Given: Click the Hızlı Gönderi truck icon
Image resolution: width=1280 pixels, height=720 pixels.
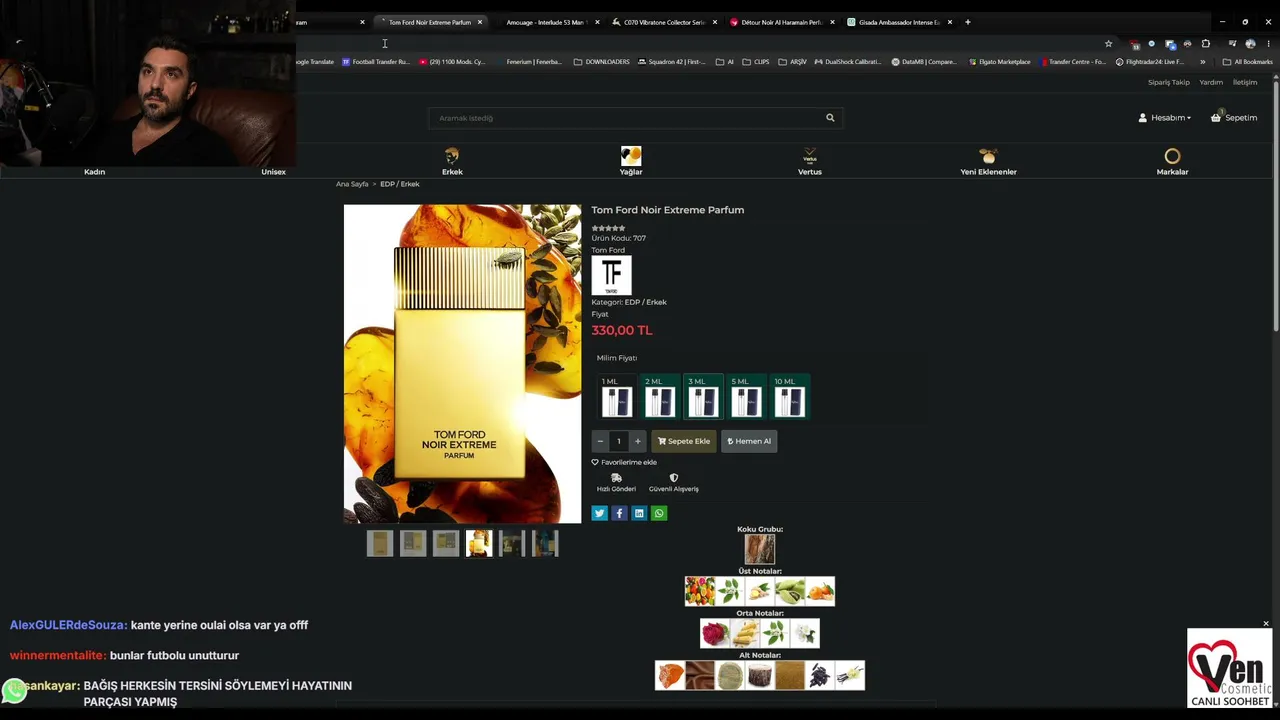Looking at the screenshot, I should tap(616, 478).
